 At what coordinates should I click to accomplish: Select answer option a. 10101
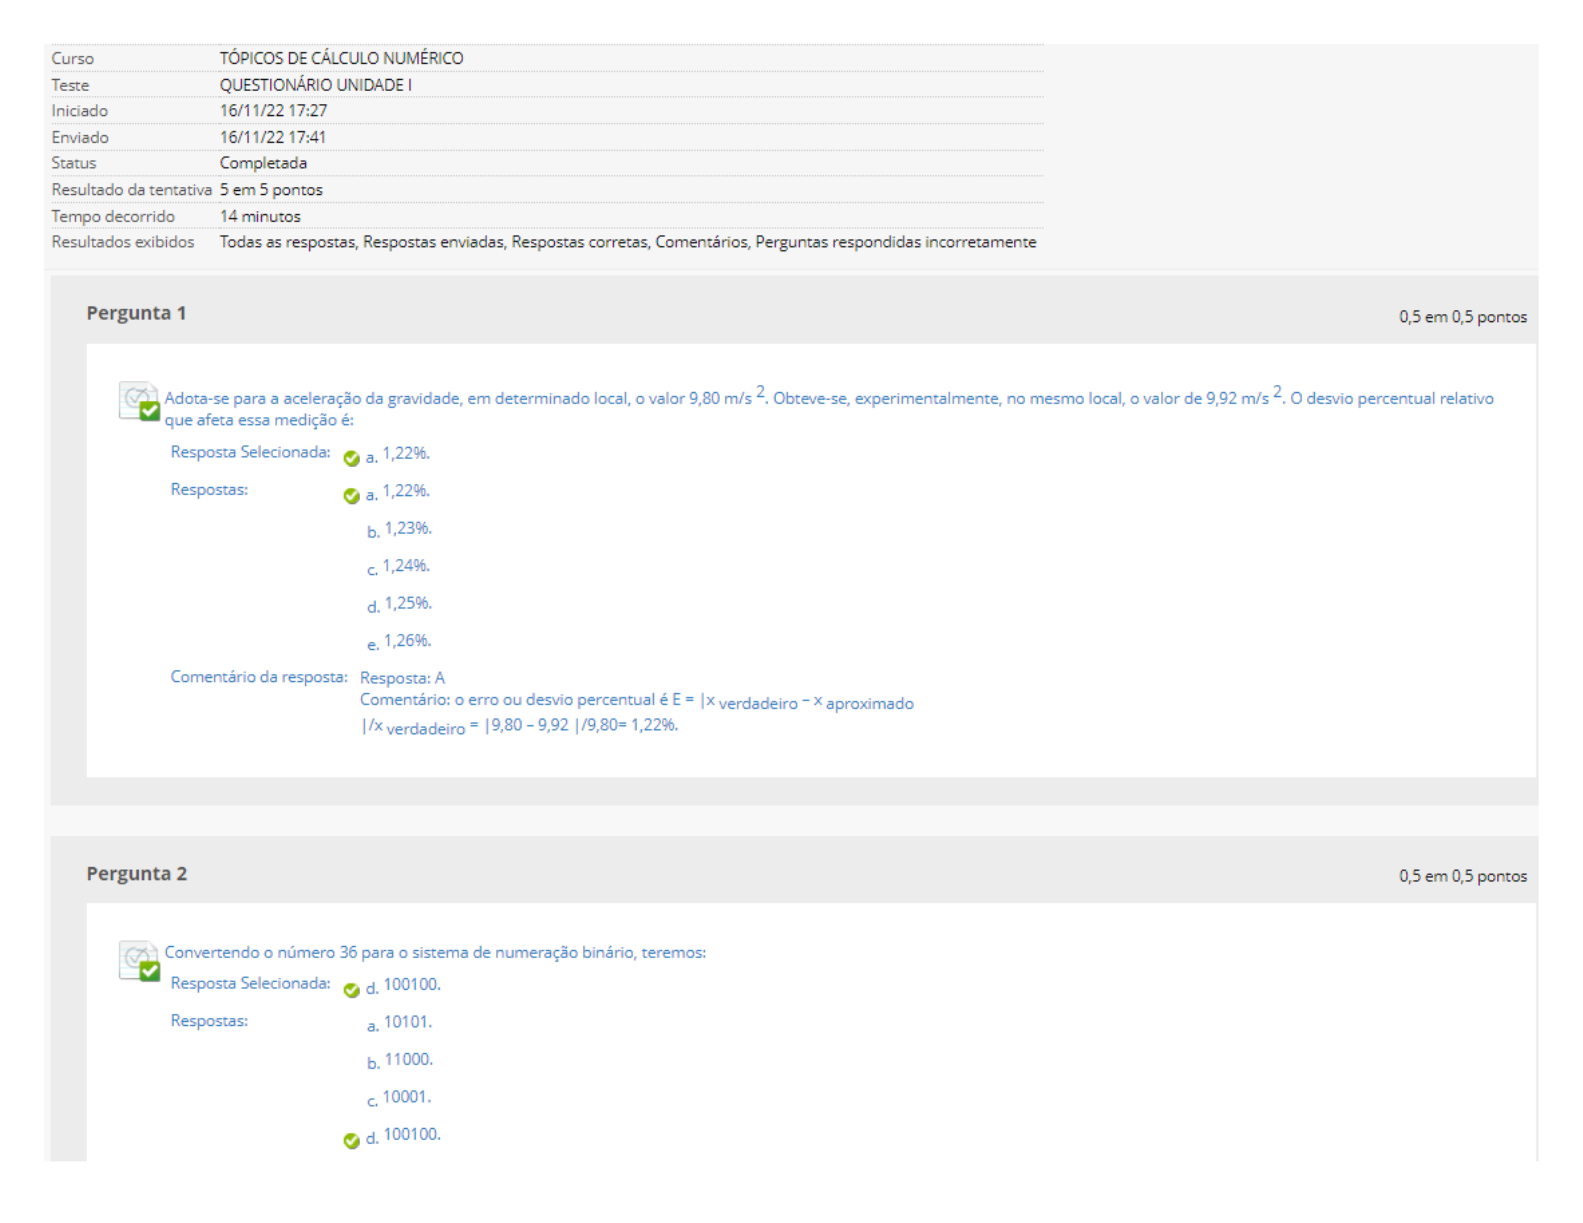(x=407, y=1023)
